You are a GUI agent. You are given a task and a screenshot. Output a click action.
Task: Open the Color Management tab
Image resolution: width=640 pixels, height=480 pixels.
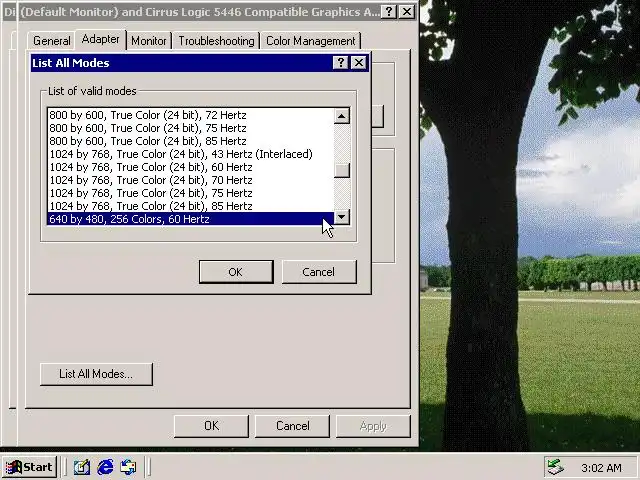pyautogui.click(x=311, y=41)
